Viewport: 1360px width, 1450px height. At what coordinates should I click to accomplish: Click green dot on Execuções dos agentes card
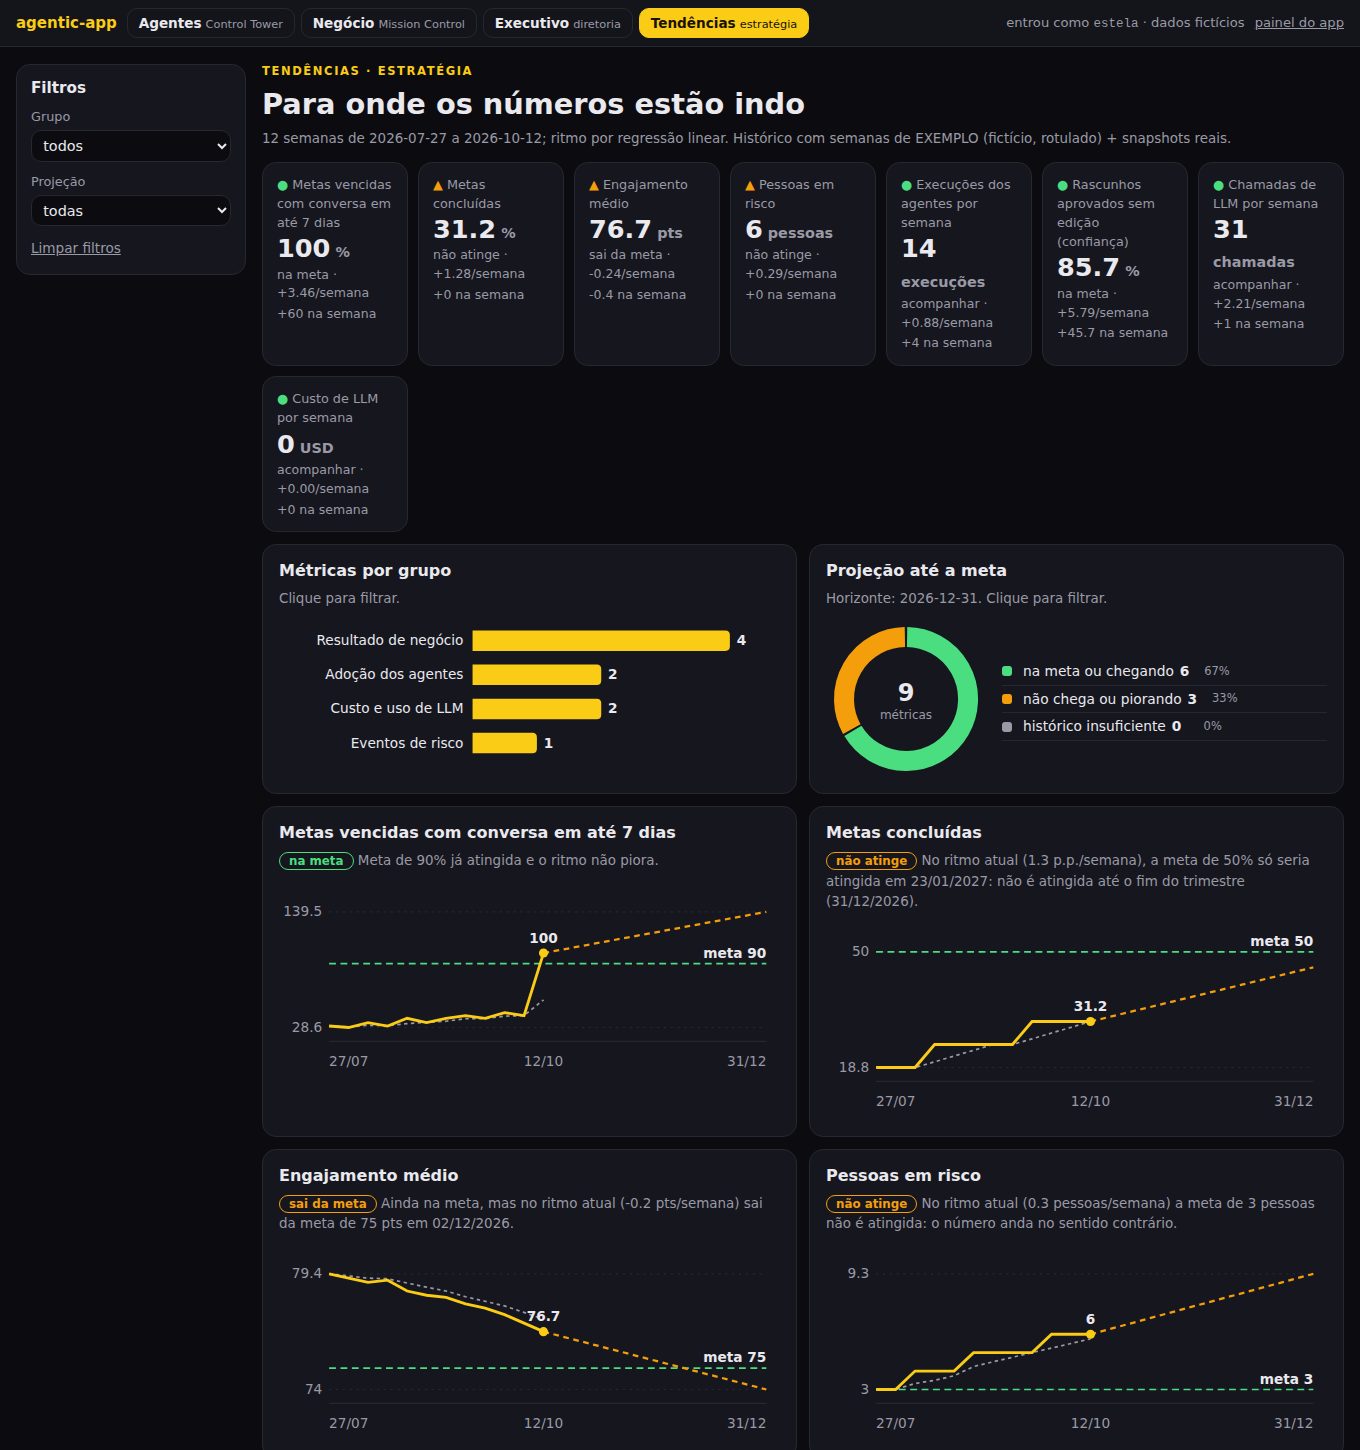[x=906, y=185]
